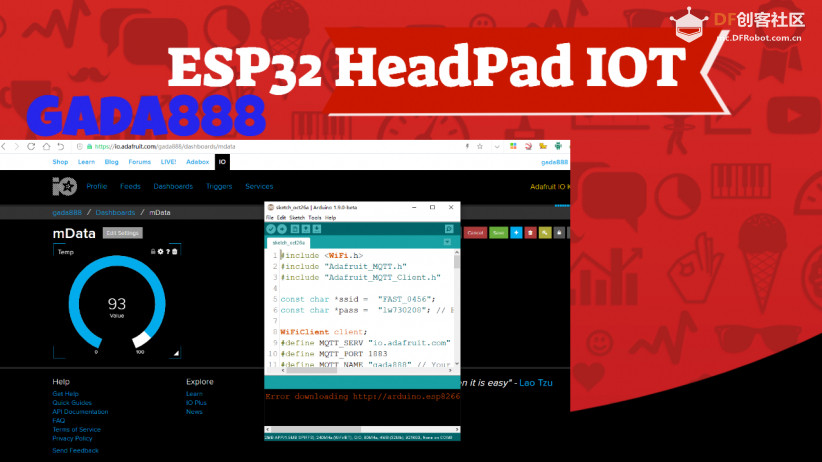
Task: Click the blue plus add block button
Action: pos(516,233)
